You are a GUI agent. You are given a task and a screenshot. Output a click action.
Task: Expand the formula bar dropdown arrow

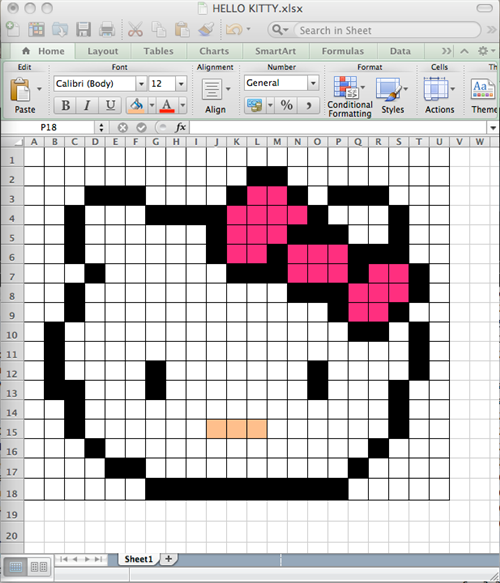click(x=493, y=128)
